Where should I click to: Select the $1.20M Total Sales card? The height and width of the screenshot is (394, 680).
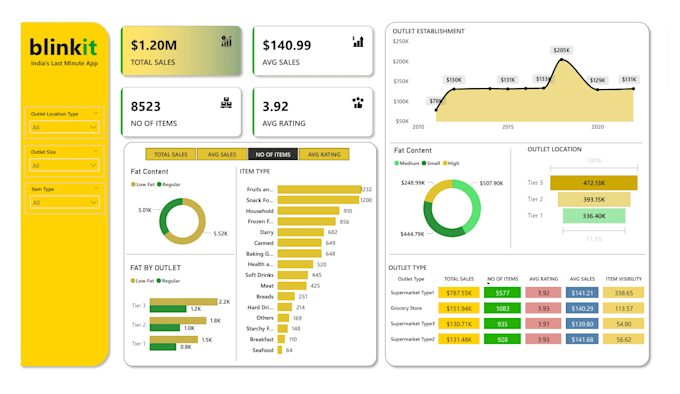point(181,51)
